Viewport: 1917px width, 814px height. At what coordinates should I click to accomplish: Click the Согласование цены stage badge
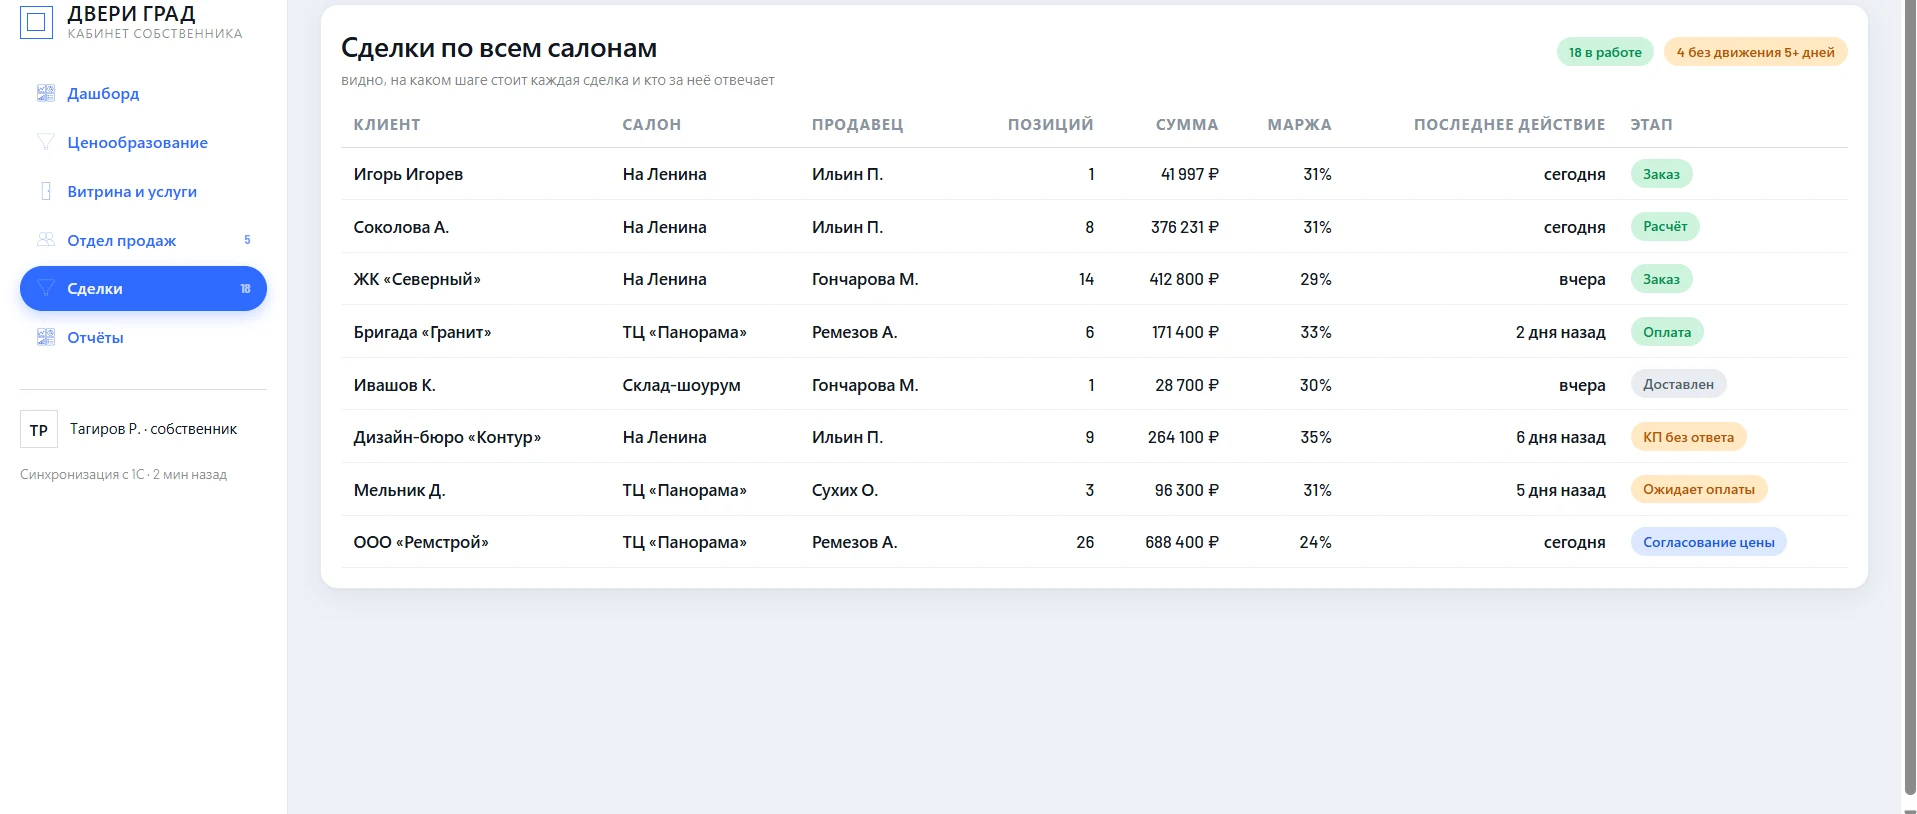click(1709, 542)
